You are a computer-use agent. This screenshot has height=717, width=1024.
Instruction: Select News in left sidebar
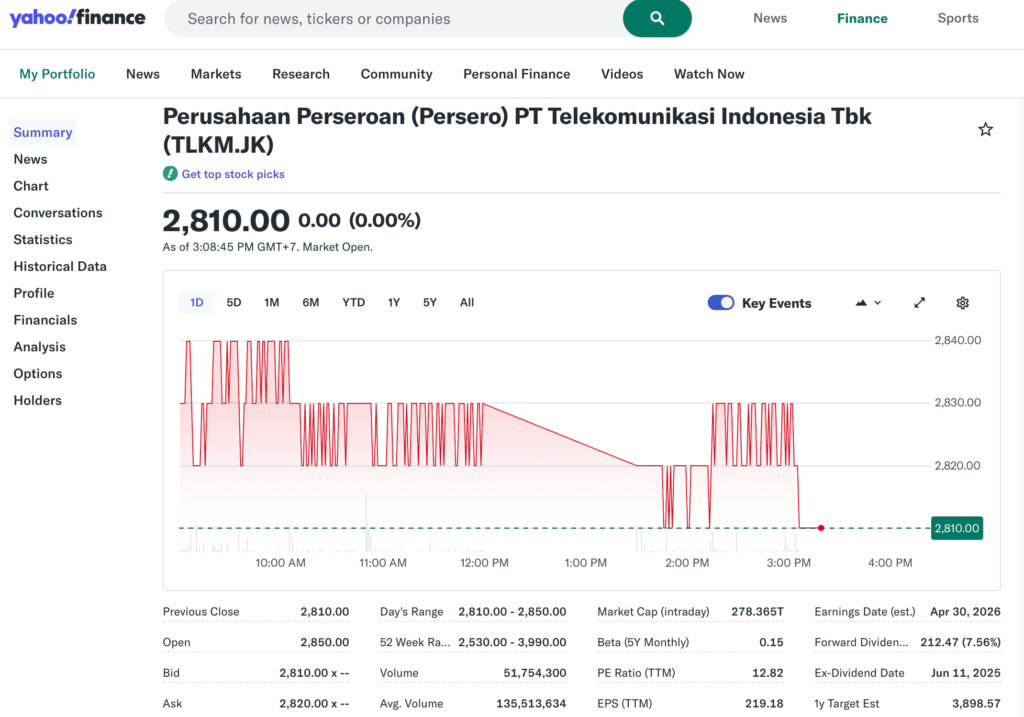click(x=31, y=159)
